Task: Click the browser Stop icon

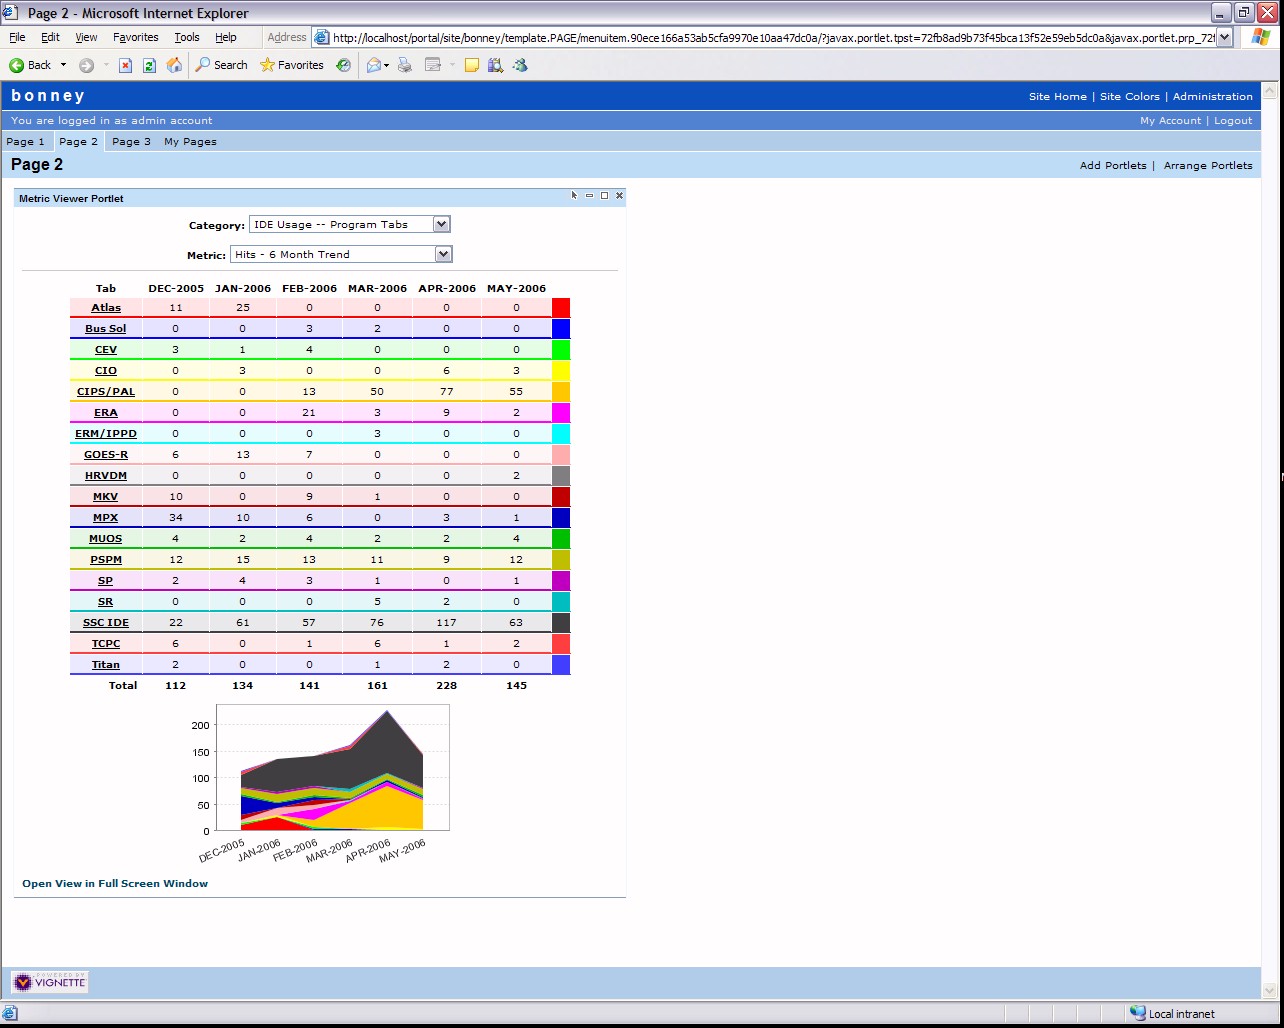Action: tap(125, 65)
